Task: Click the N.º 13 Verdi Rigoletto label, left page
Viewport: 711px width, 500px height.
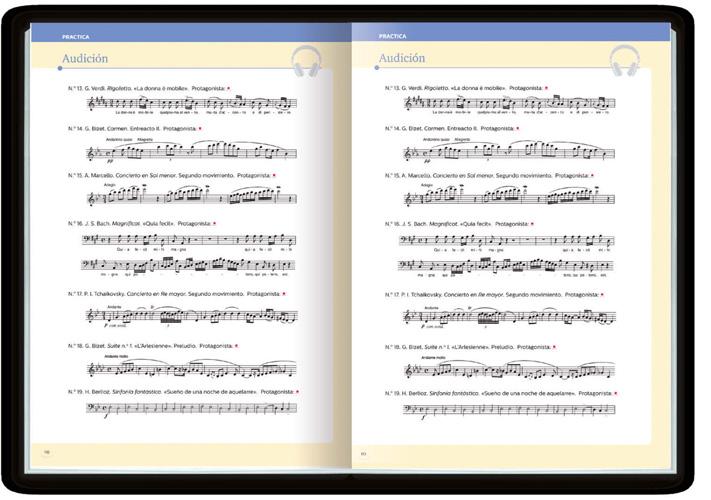Action: tap(149, 88)
